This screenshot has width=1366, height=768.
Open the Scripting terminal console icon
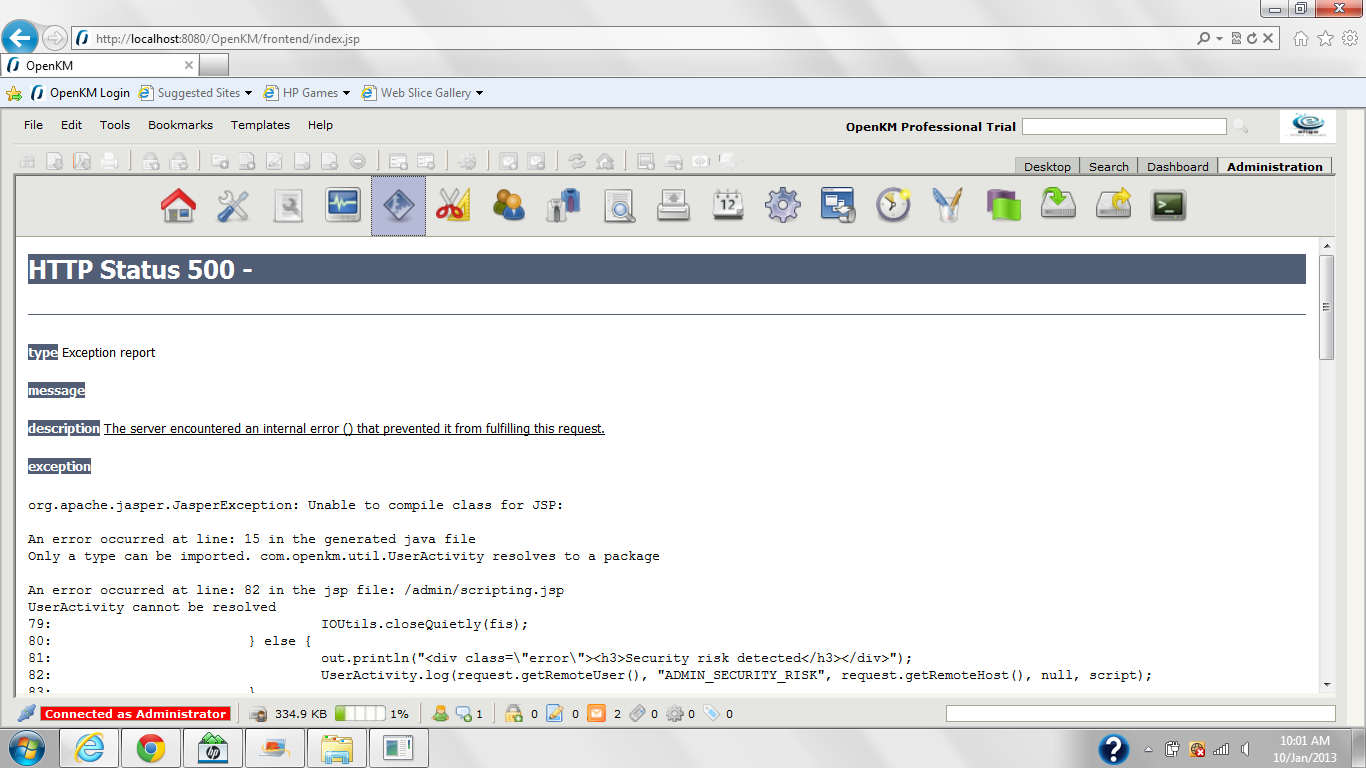click(1167, 204)
